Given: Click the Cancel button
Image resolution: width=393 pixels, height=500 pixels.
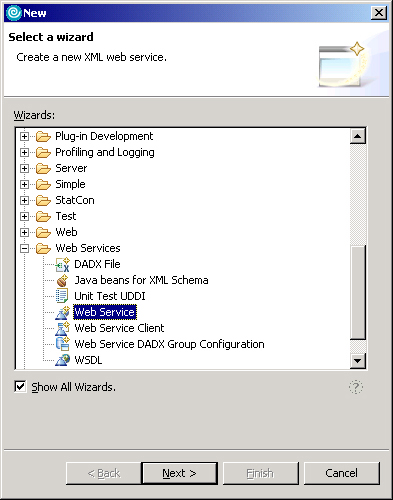Looking at the screenshot, I should [342, 473].
